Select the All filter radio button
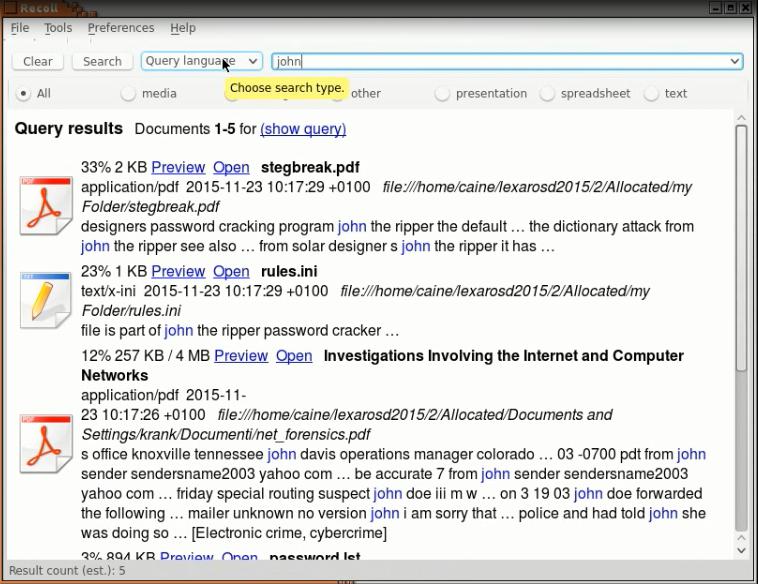Image resolution: width=758 pixels, height=584 pixels. coord(23,93)
